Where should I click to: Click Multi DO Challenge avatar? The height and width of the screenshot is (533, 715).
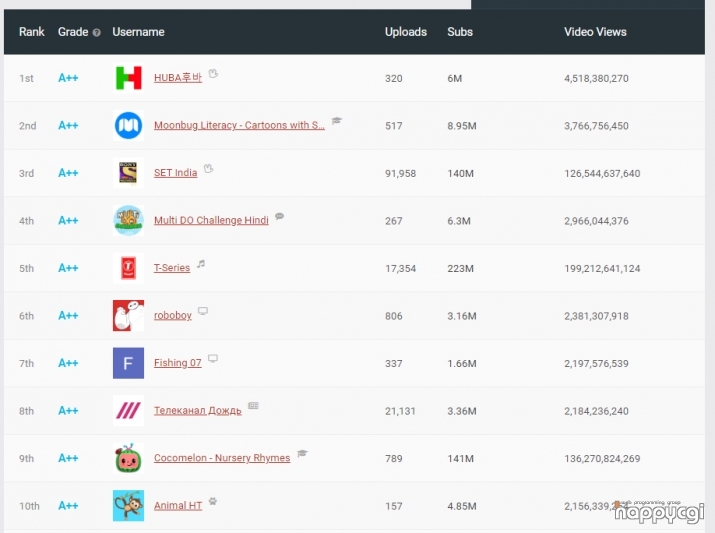[129, 220]
